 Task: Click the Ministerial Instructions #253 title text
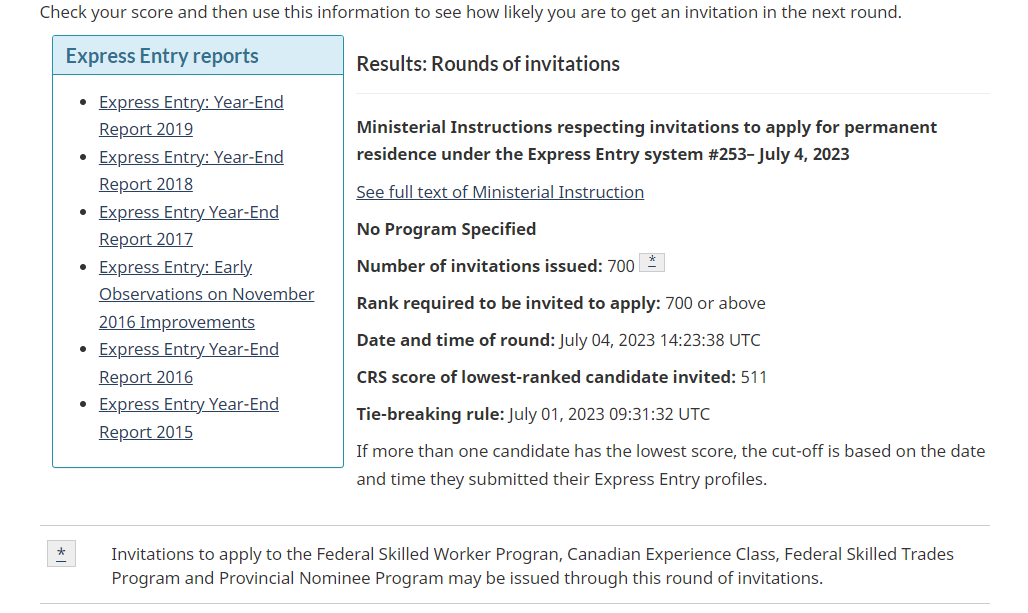[x=646, y=140]
